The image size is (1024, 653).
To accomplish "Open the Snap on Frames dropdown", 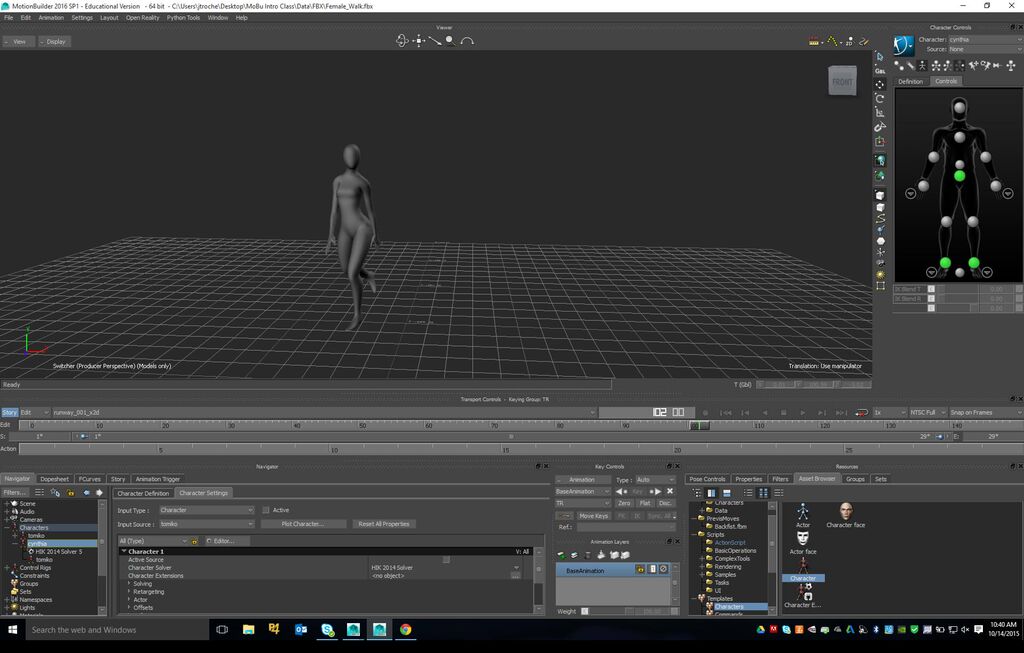I will click(985, 413).
